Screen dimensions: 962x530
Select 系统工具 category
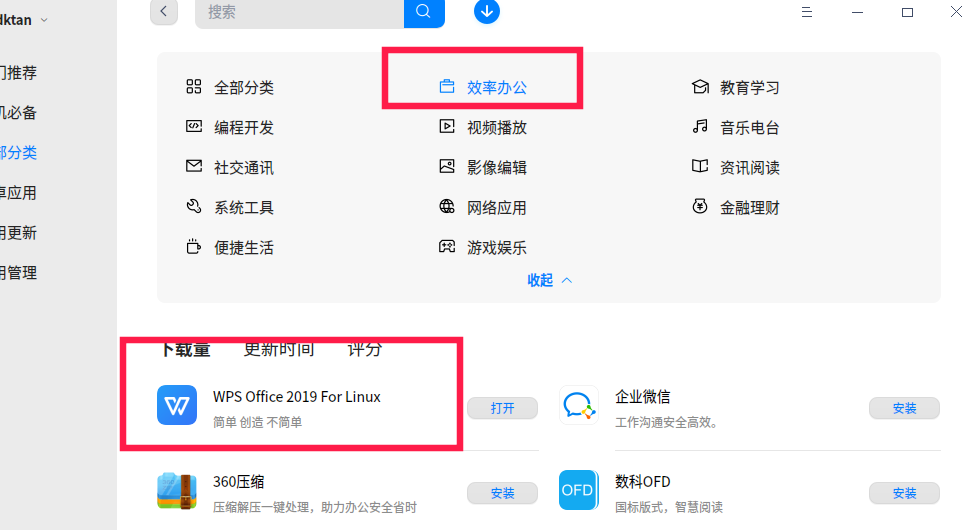(x=244, y=208)
